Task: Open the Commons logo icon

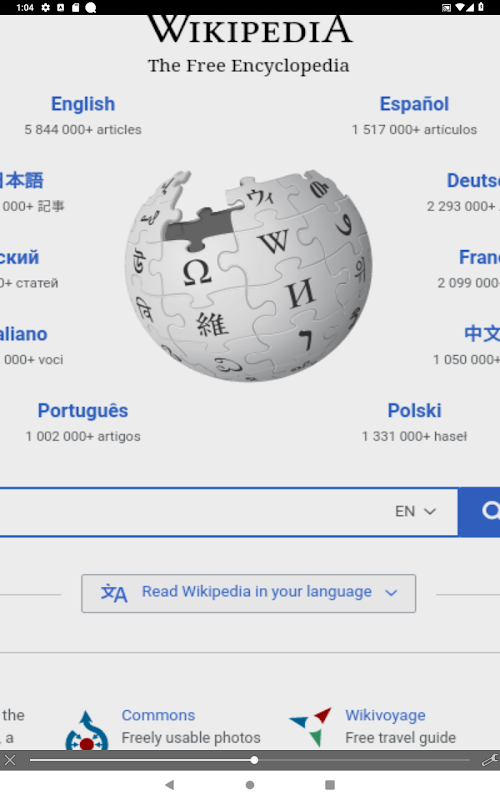Action: point(87,731)
